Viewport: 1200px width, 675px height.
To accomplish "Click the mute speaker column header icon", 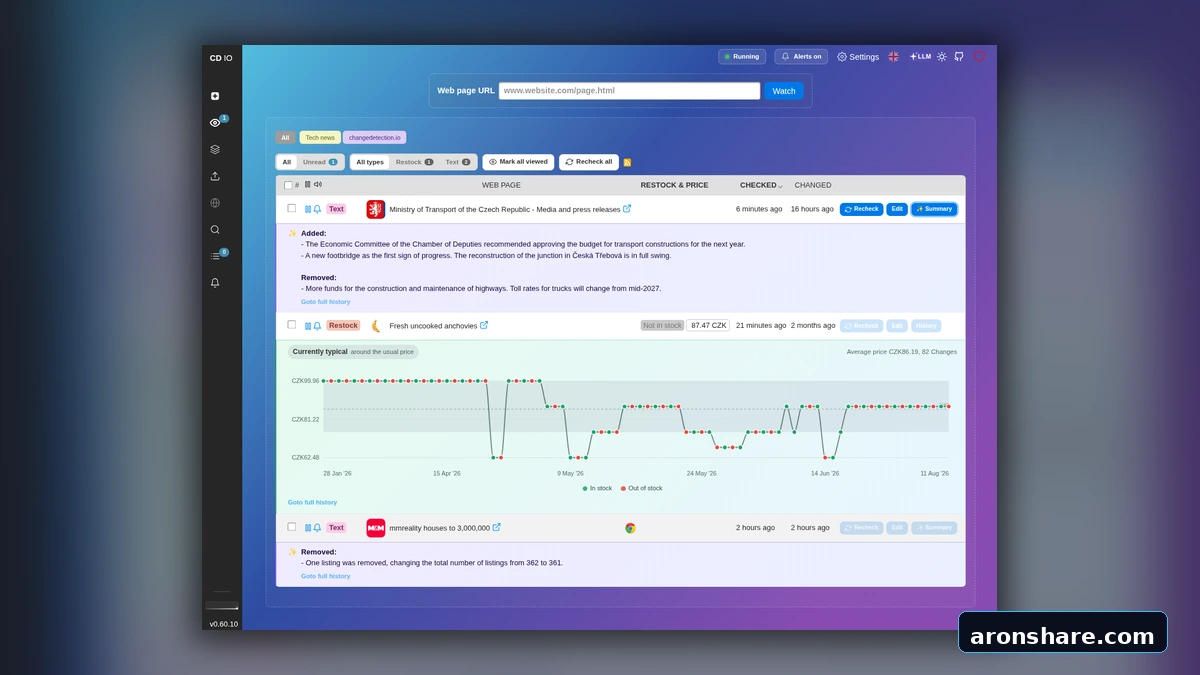I will pyautogui.click(x=318, y=185).
